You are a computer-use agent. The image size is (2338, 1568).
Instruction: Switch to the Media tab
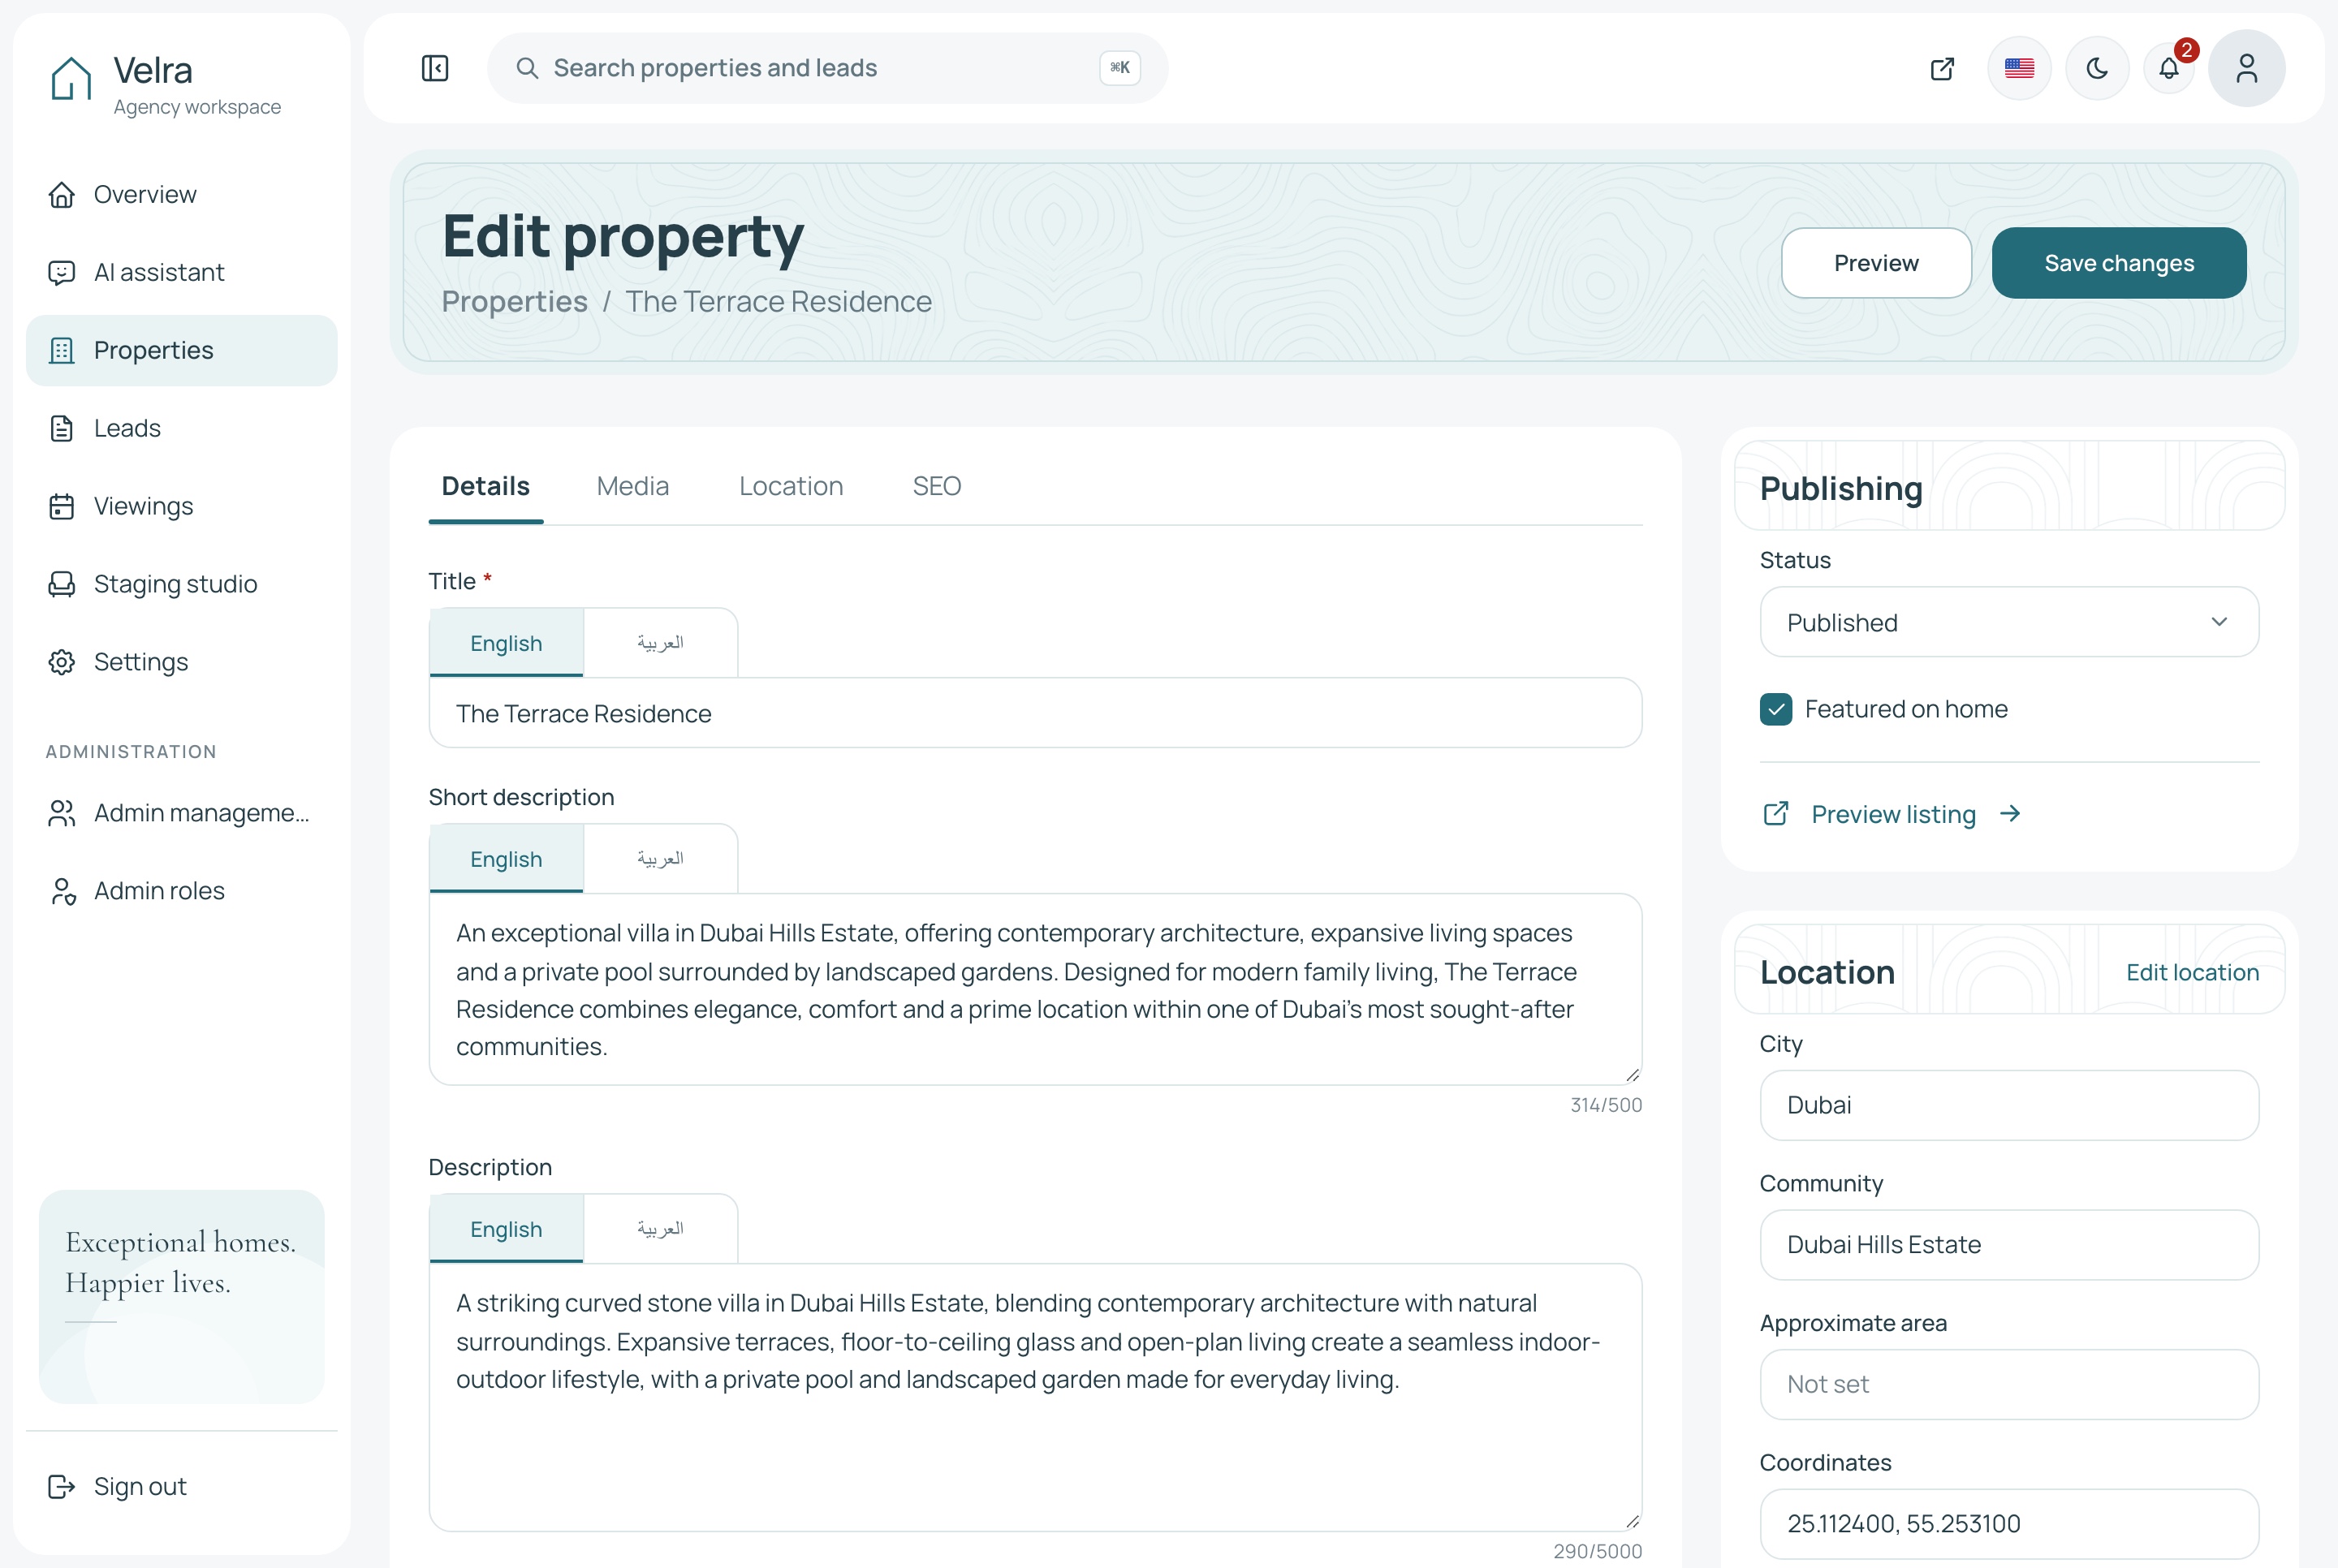click(x=633, y=486)
